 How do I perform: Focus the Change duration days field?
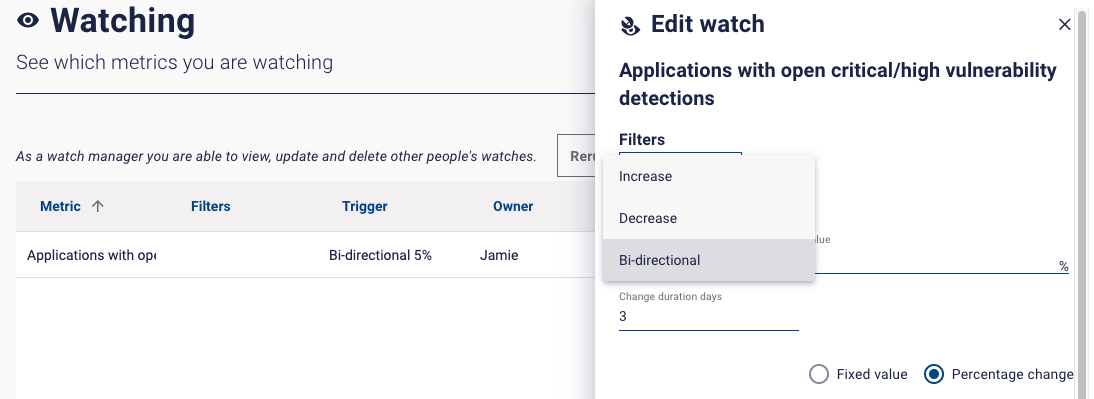pyautogui.click(x=709, y=317)
